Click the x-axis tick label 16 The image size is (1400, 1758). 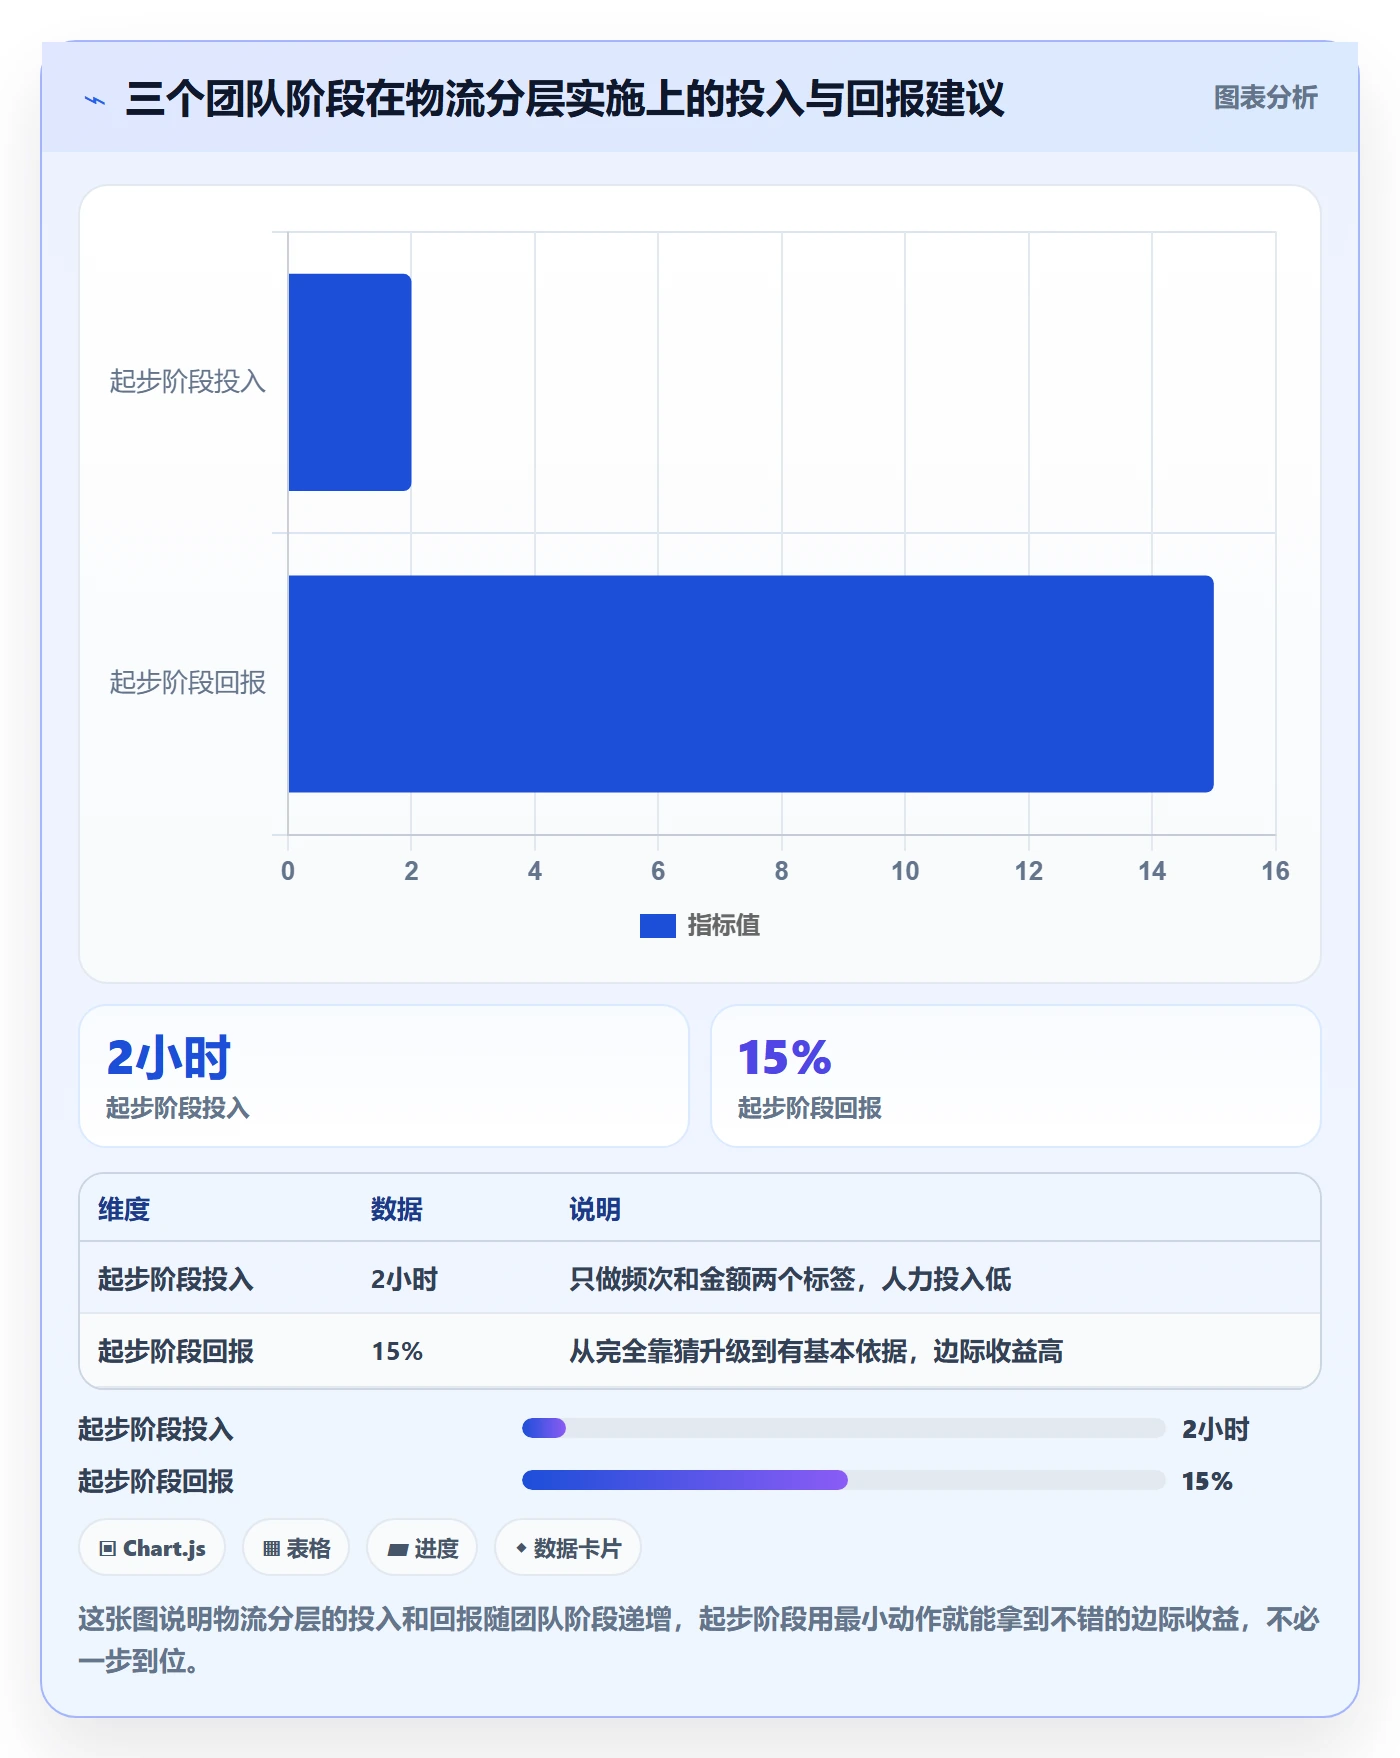1275,871
